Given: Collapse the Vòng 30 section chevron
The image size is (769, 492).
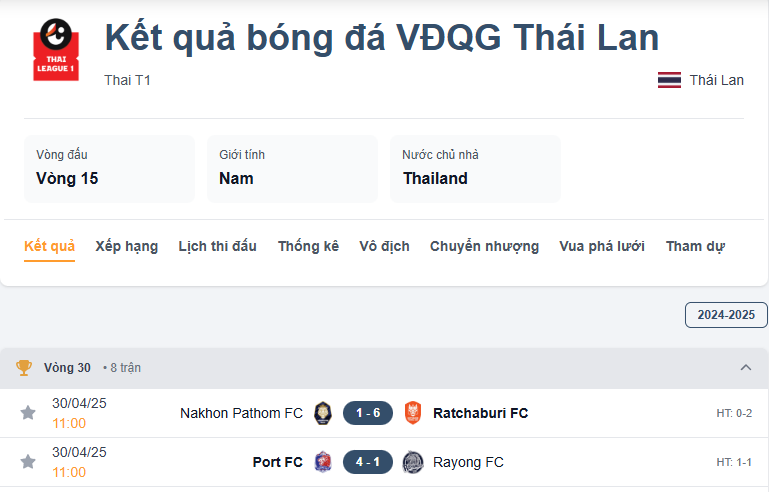Looking at the screenshot, I should [745, 368].
